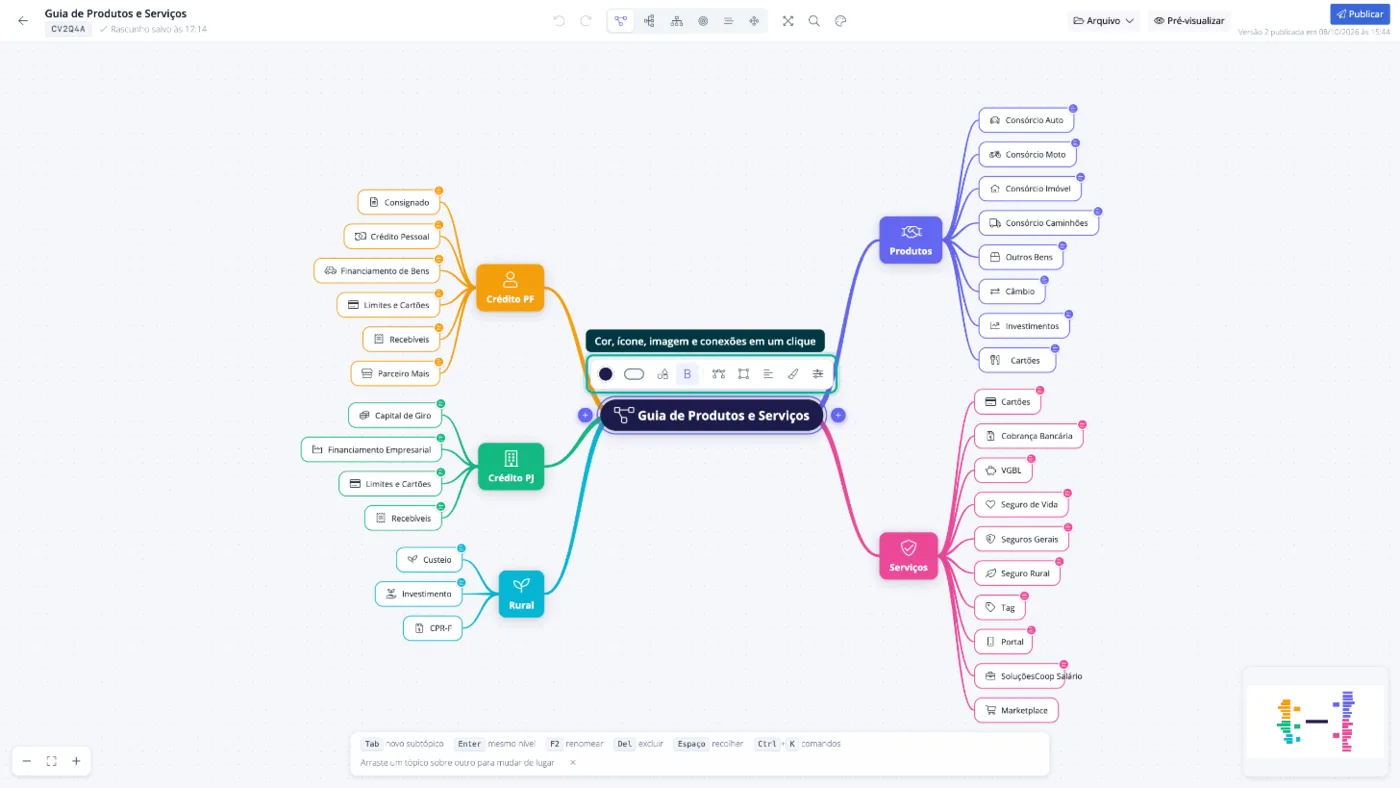1400x788 pixels.
Task: Undo the last change
Action: coord(559,20)
